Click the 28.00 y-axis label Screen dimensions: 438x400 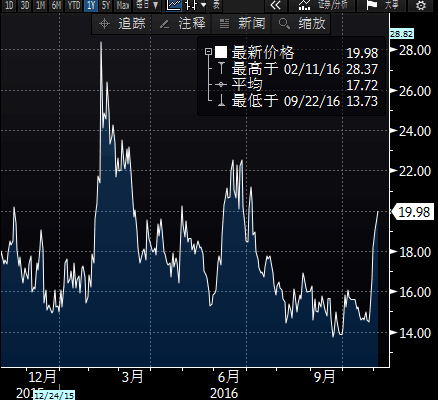pyautogui.click(x=415, y=50)
